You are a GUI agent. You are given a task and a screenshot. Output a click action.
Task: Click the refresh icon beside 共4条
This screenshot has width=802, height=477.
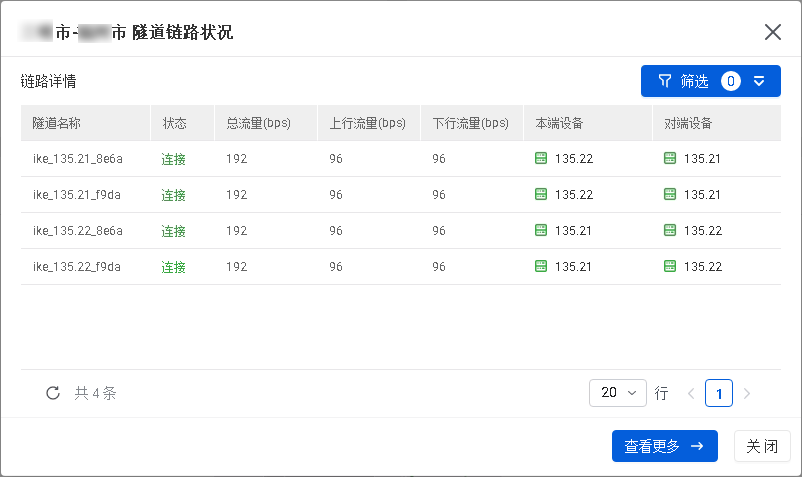point(53,393)
